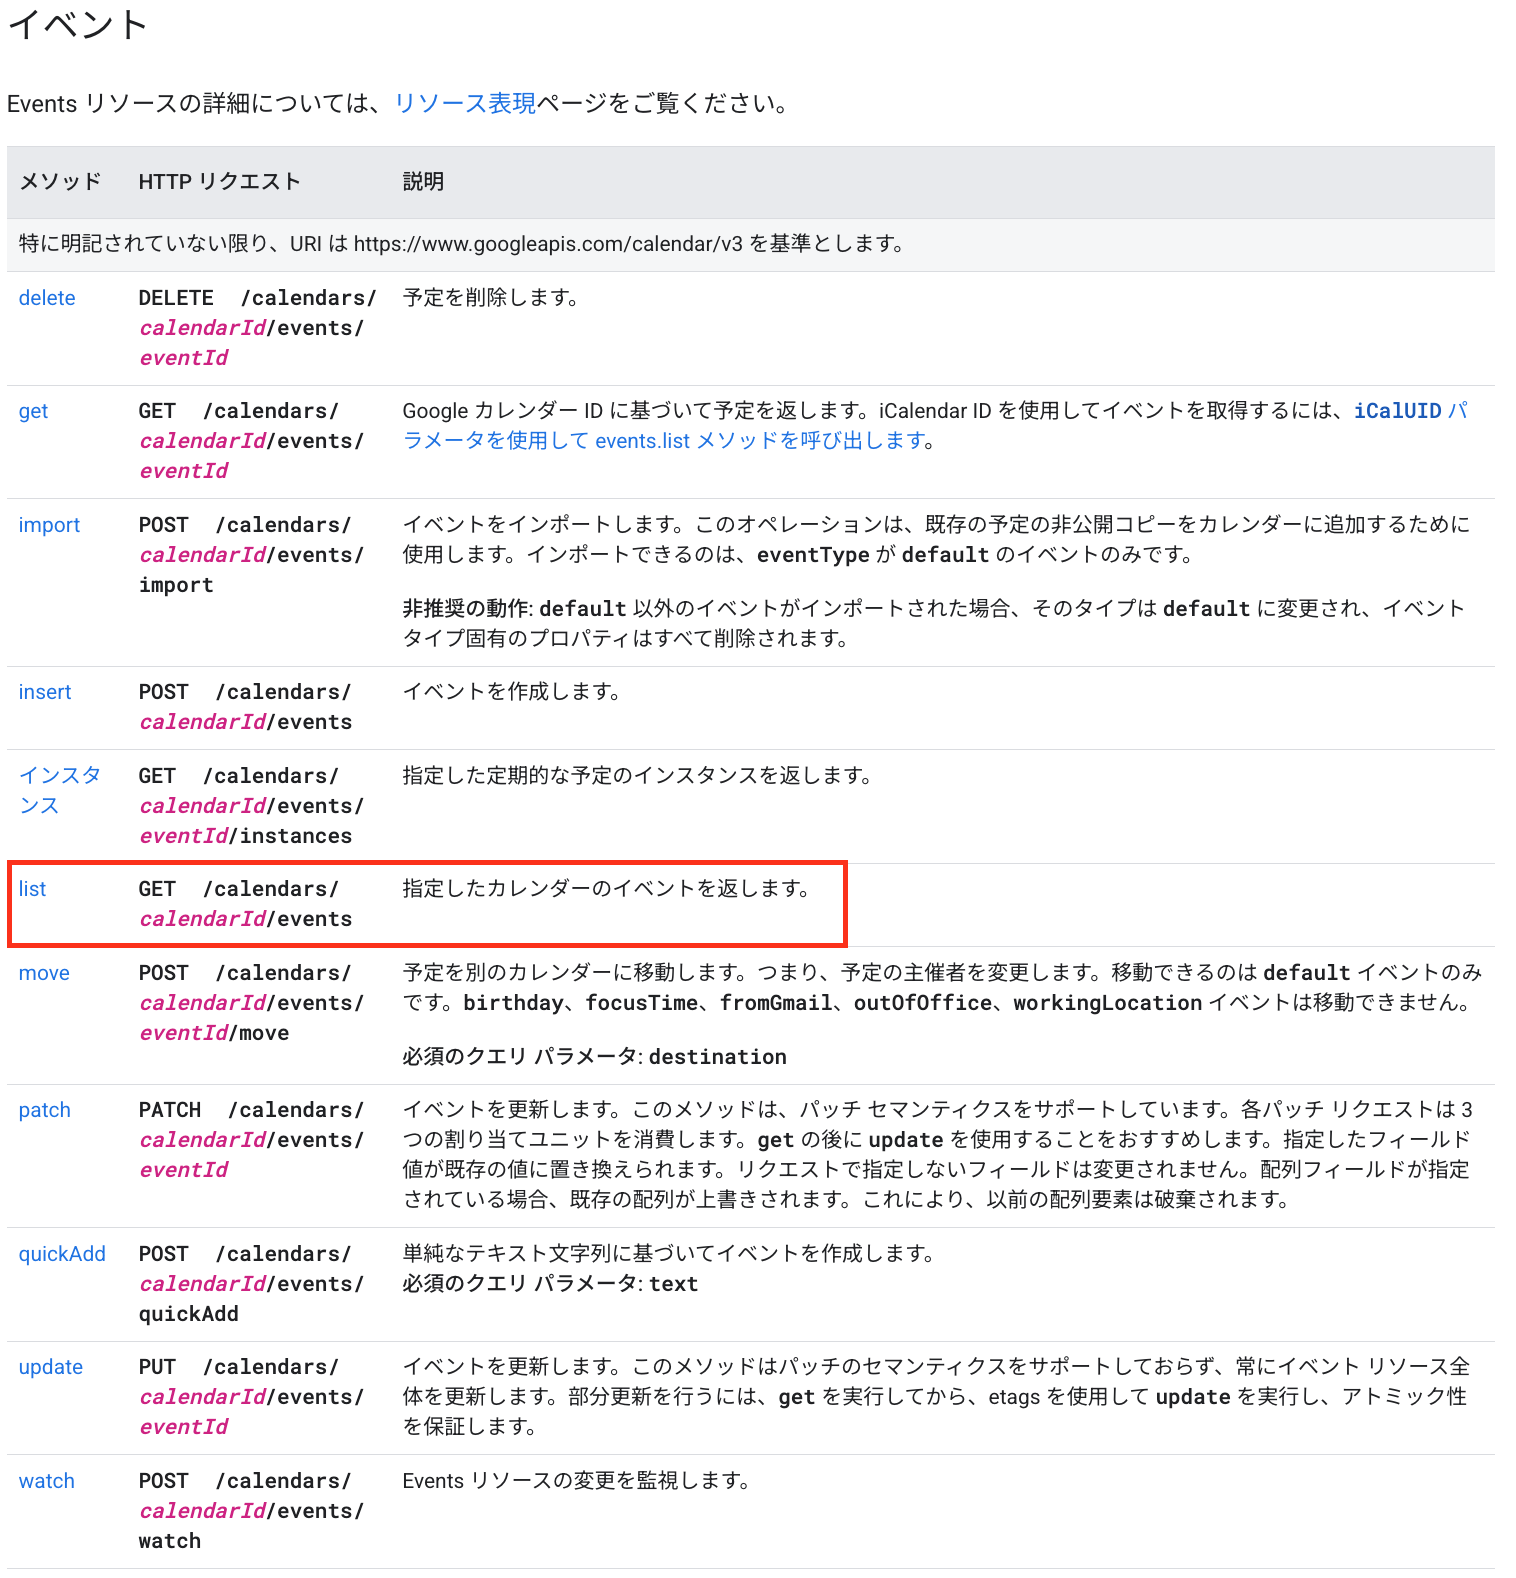This screenshot has height=1578, width=1516.
Task: Click the 非推奨の動作 paragraph
Action: pyautogui.click(x=933, y=623)
